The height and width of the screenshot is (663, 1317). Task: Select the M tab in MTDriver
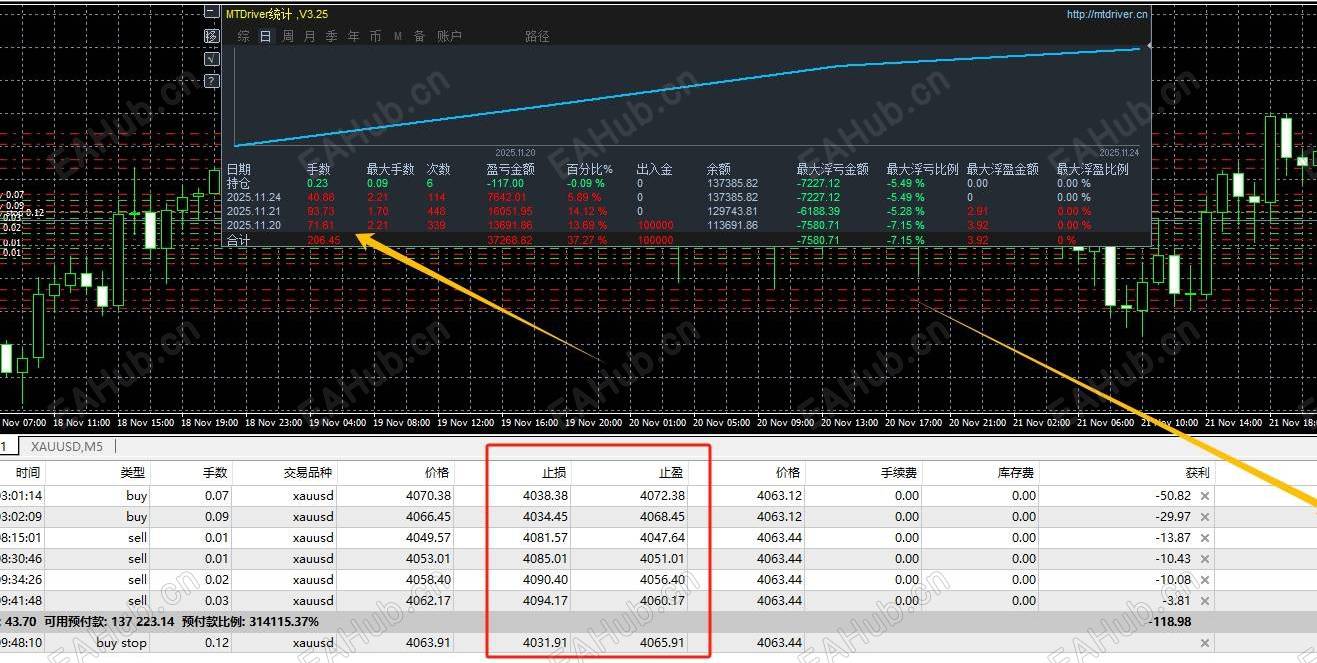pyautogui.click(x=397, y=36)
